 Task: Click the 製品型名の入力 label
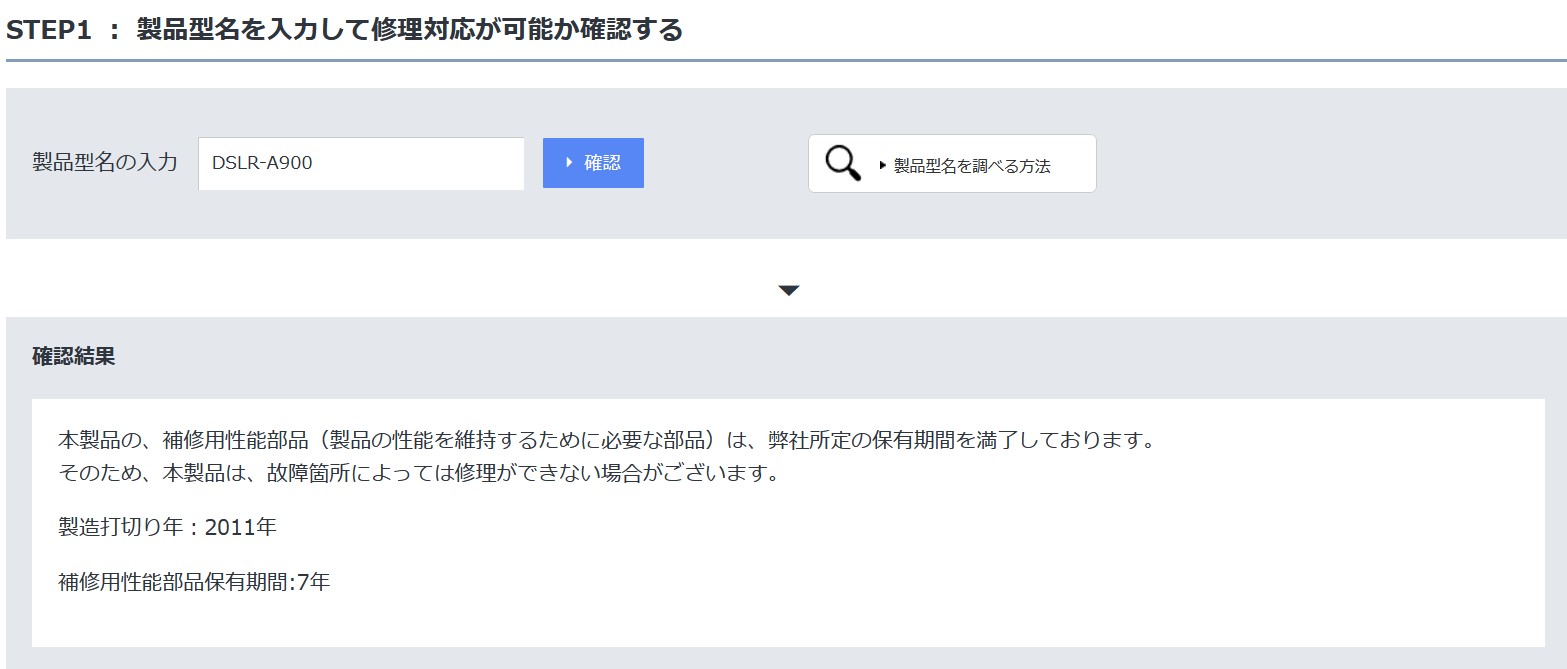tap(105, 163)
